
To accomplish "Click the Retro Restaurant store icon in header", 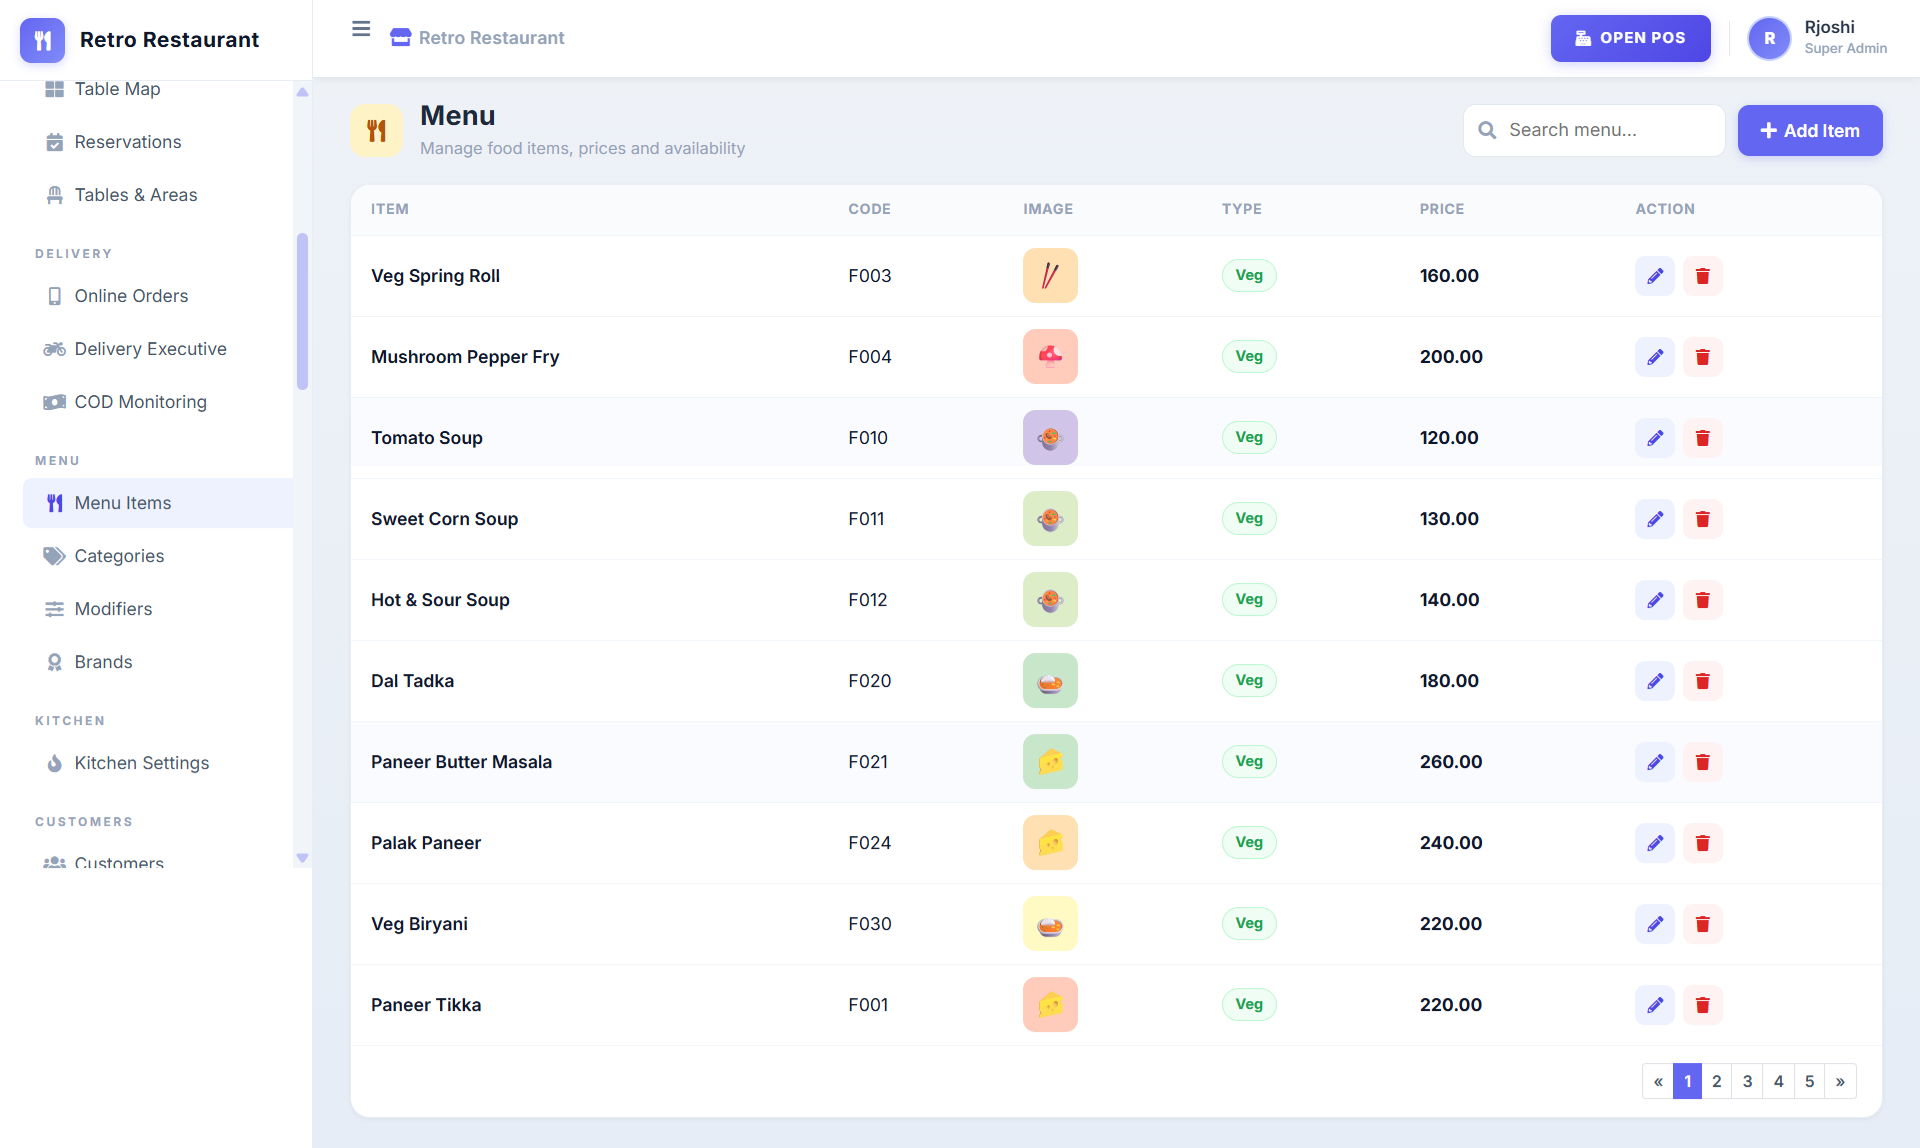I will (401, 38).
